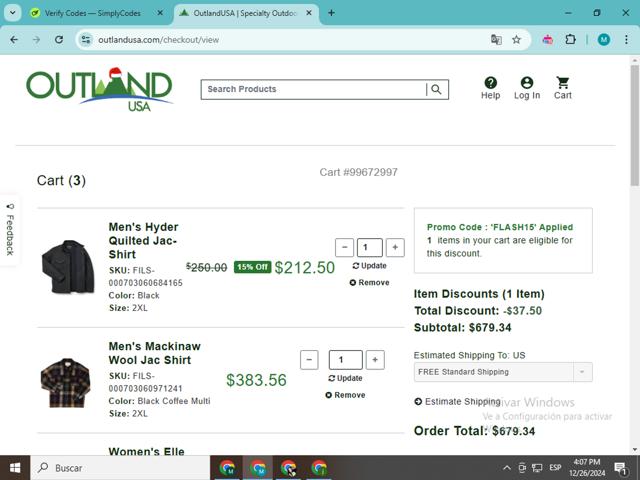The height and width of the screenshot is (480, 640).
Task: Open a new browser tab
Action: [x=331, y=13]
